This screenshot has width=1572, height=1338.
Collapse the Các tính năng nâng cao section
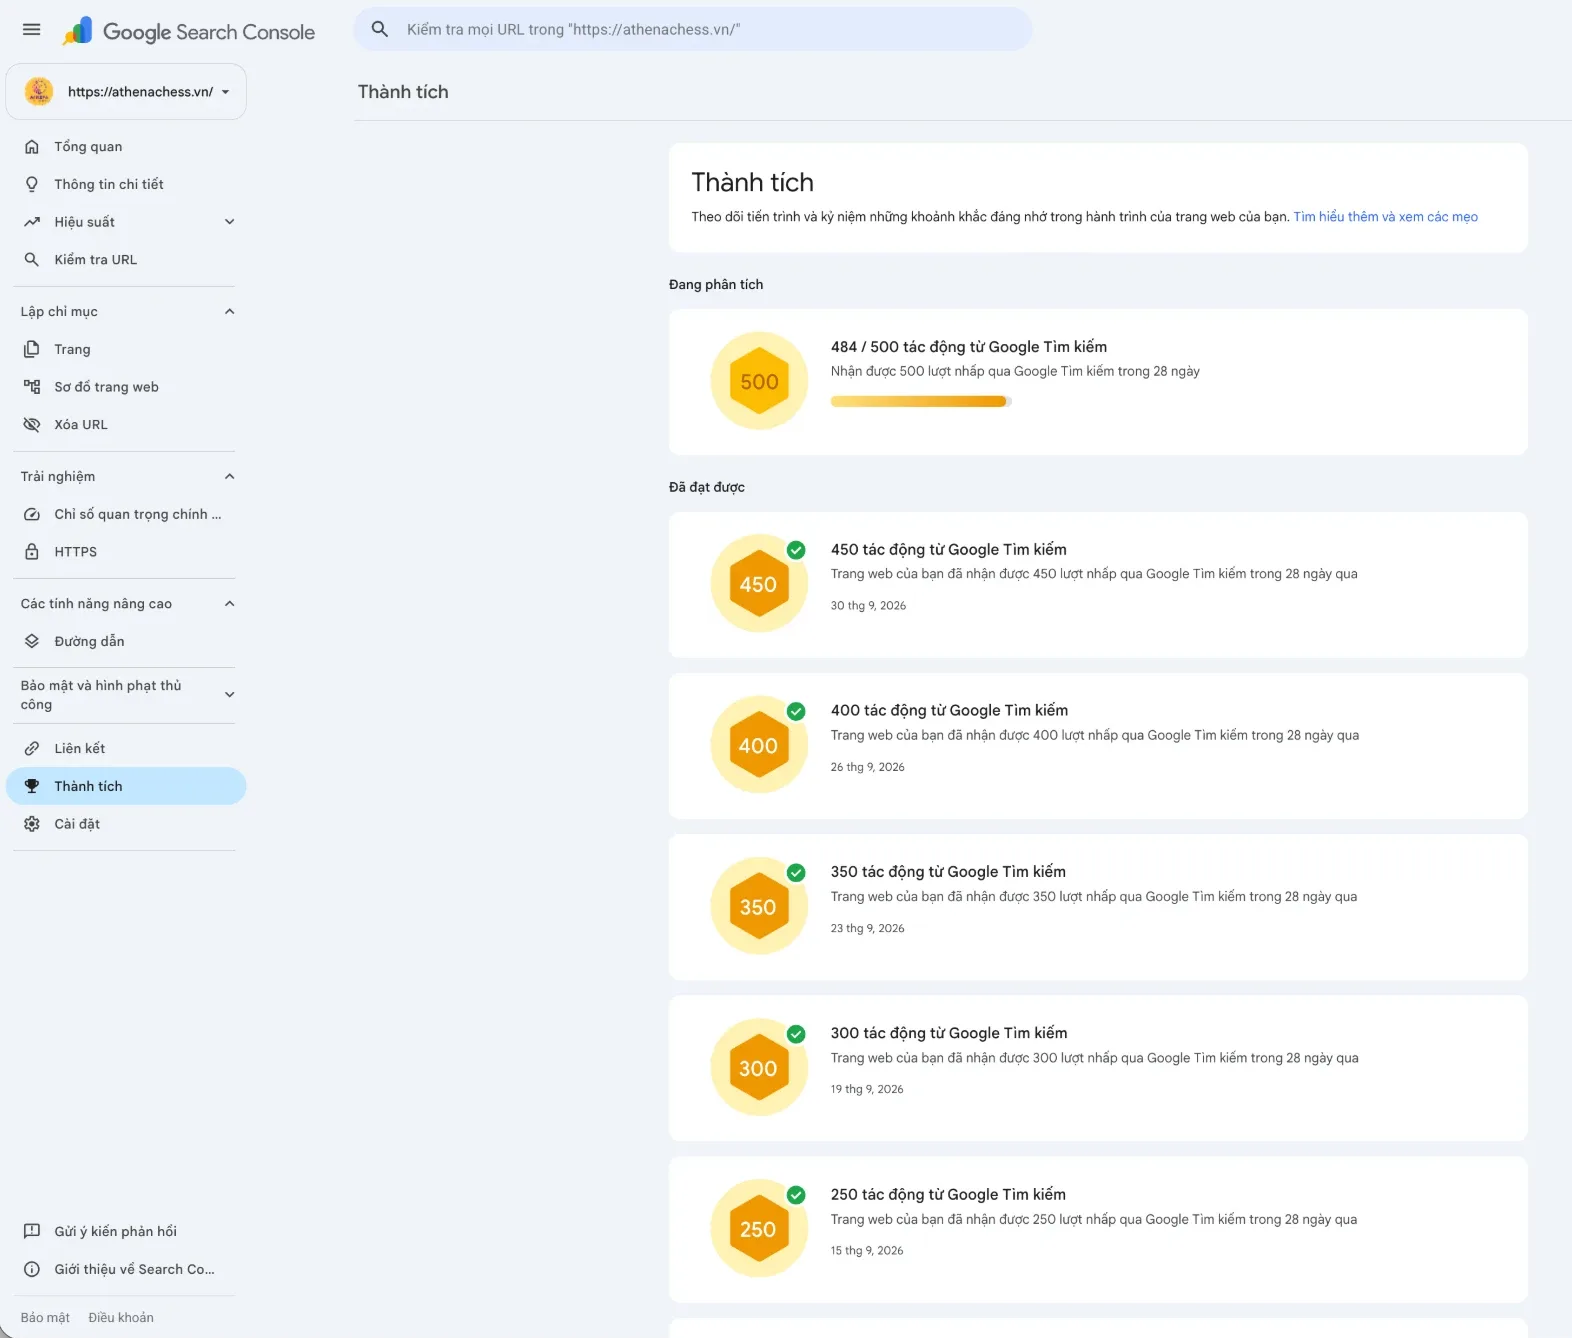point(230,603)
